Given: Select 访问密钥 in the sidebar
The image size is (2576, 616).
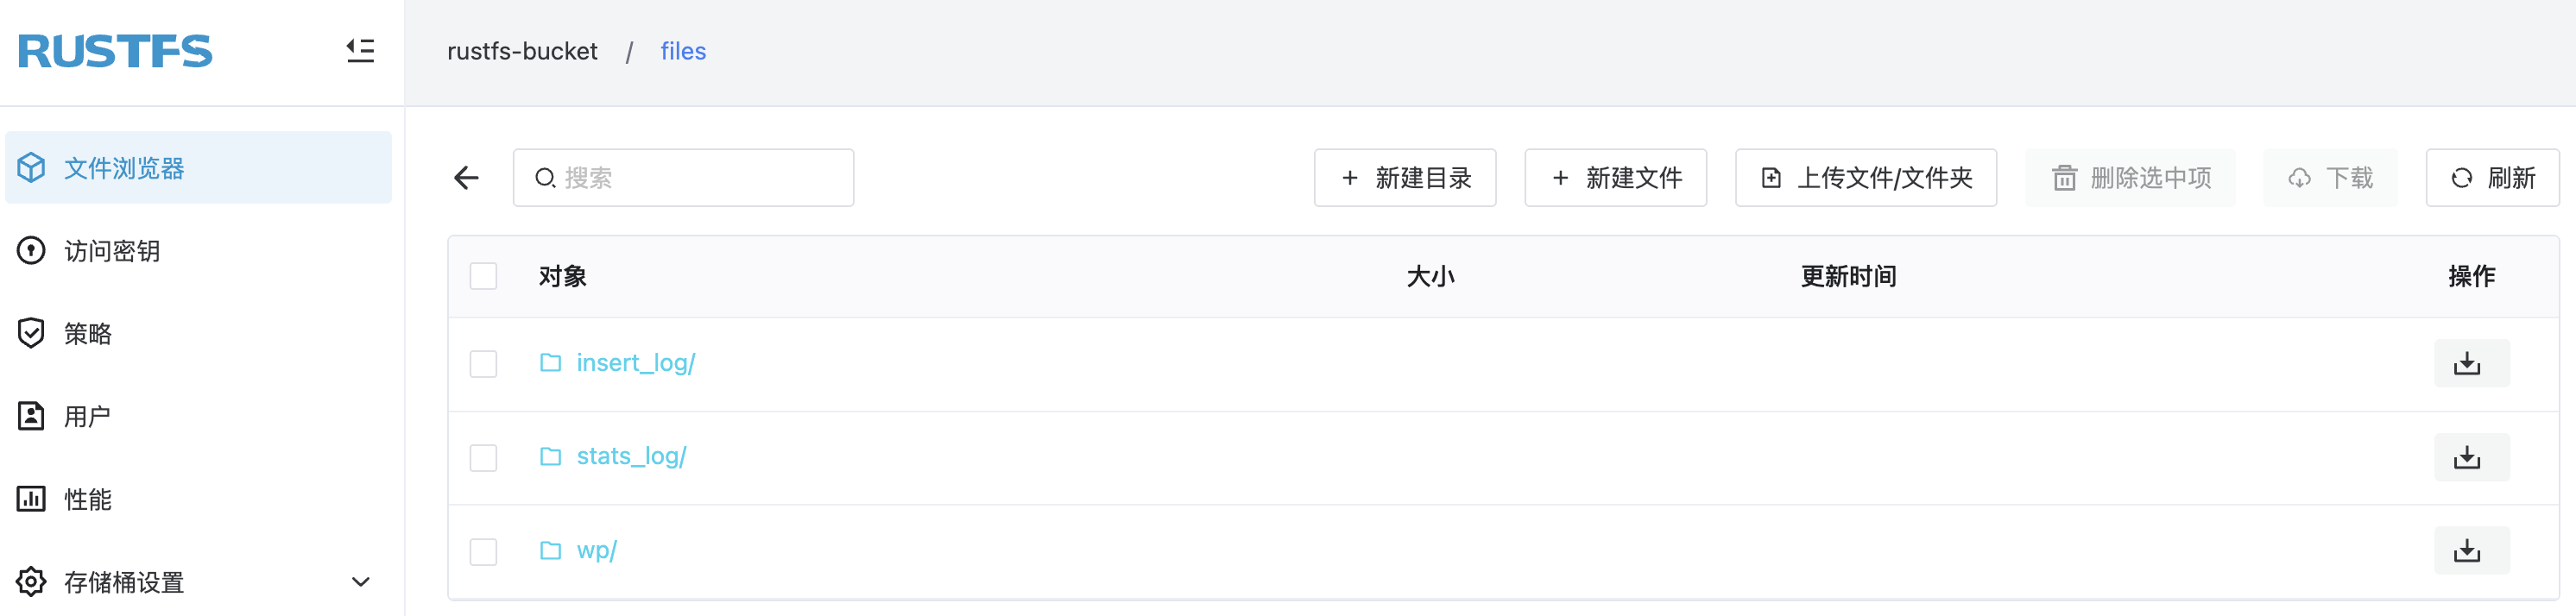Looking at the screenshot, I should pyautogui.click(x=113, y=251).
